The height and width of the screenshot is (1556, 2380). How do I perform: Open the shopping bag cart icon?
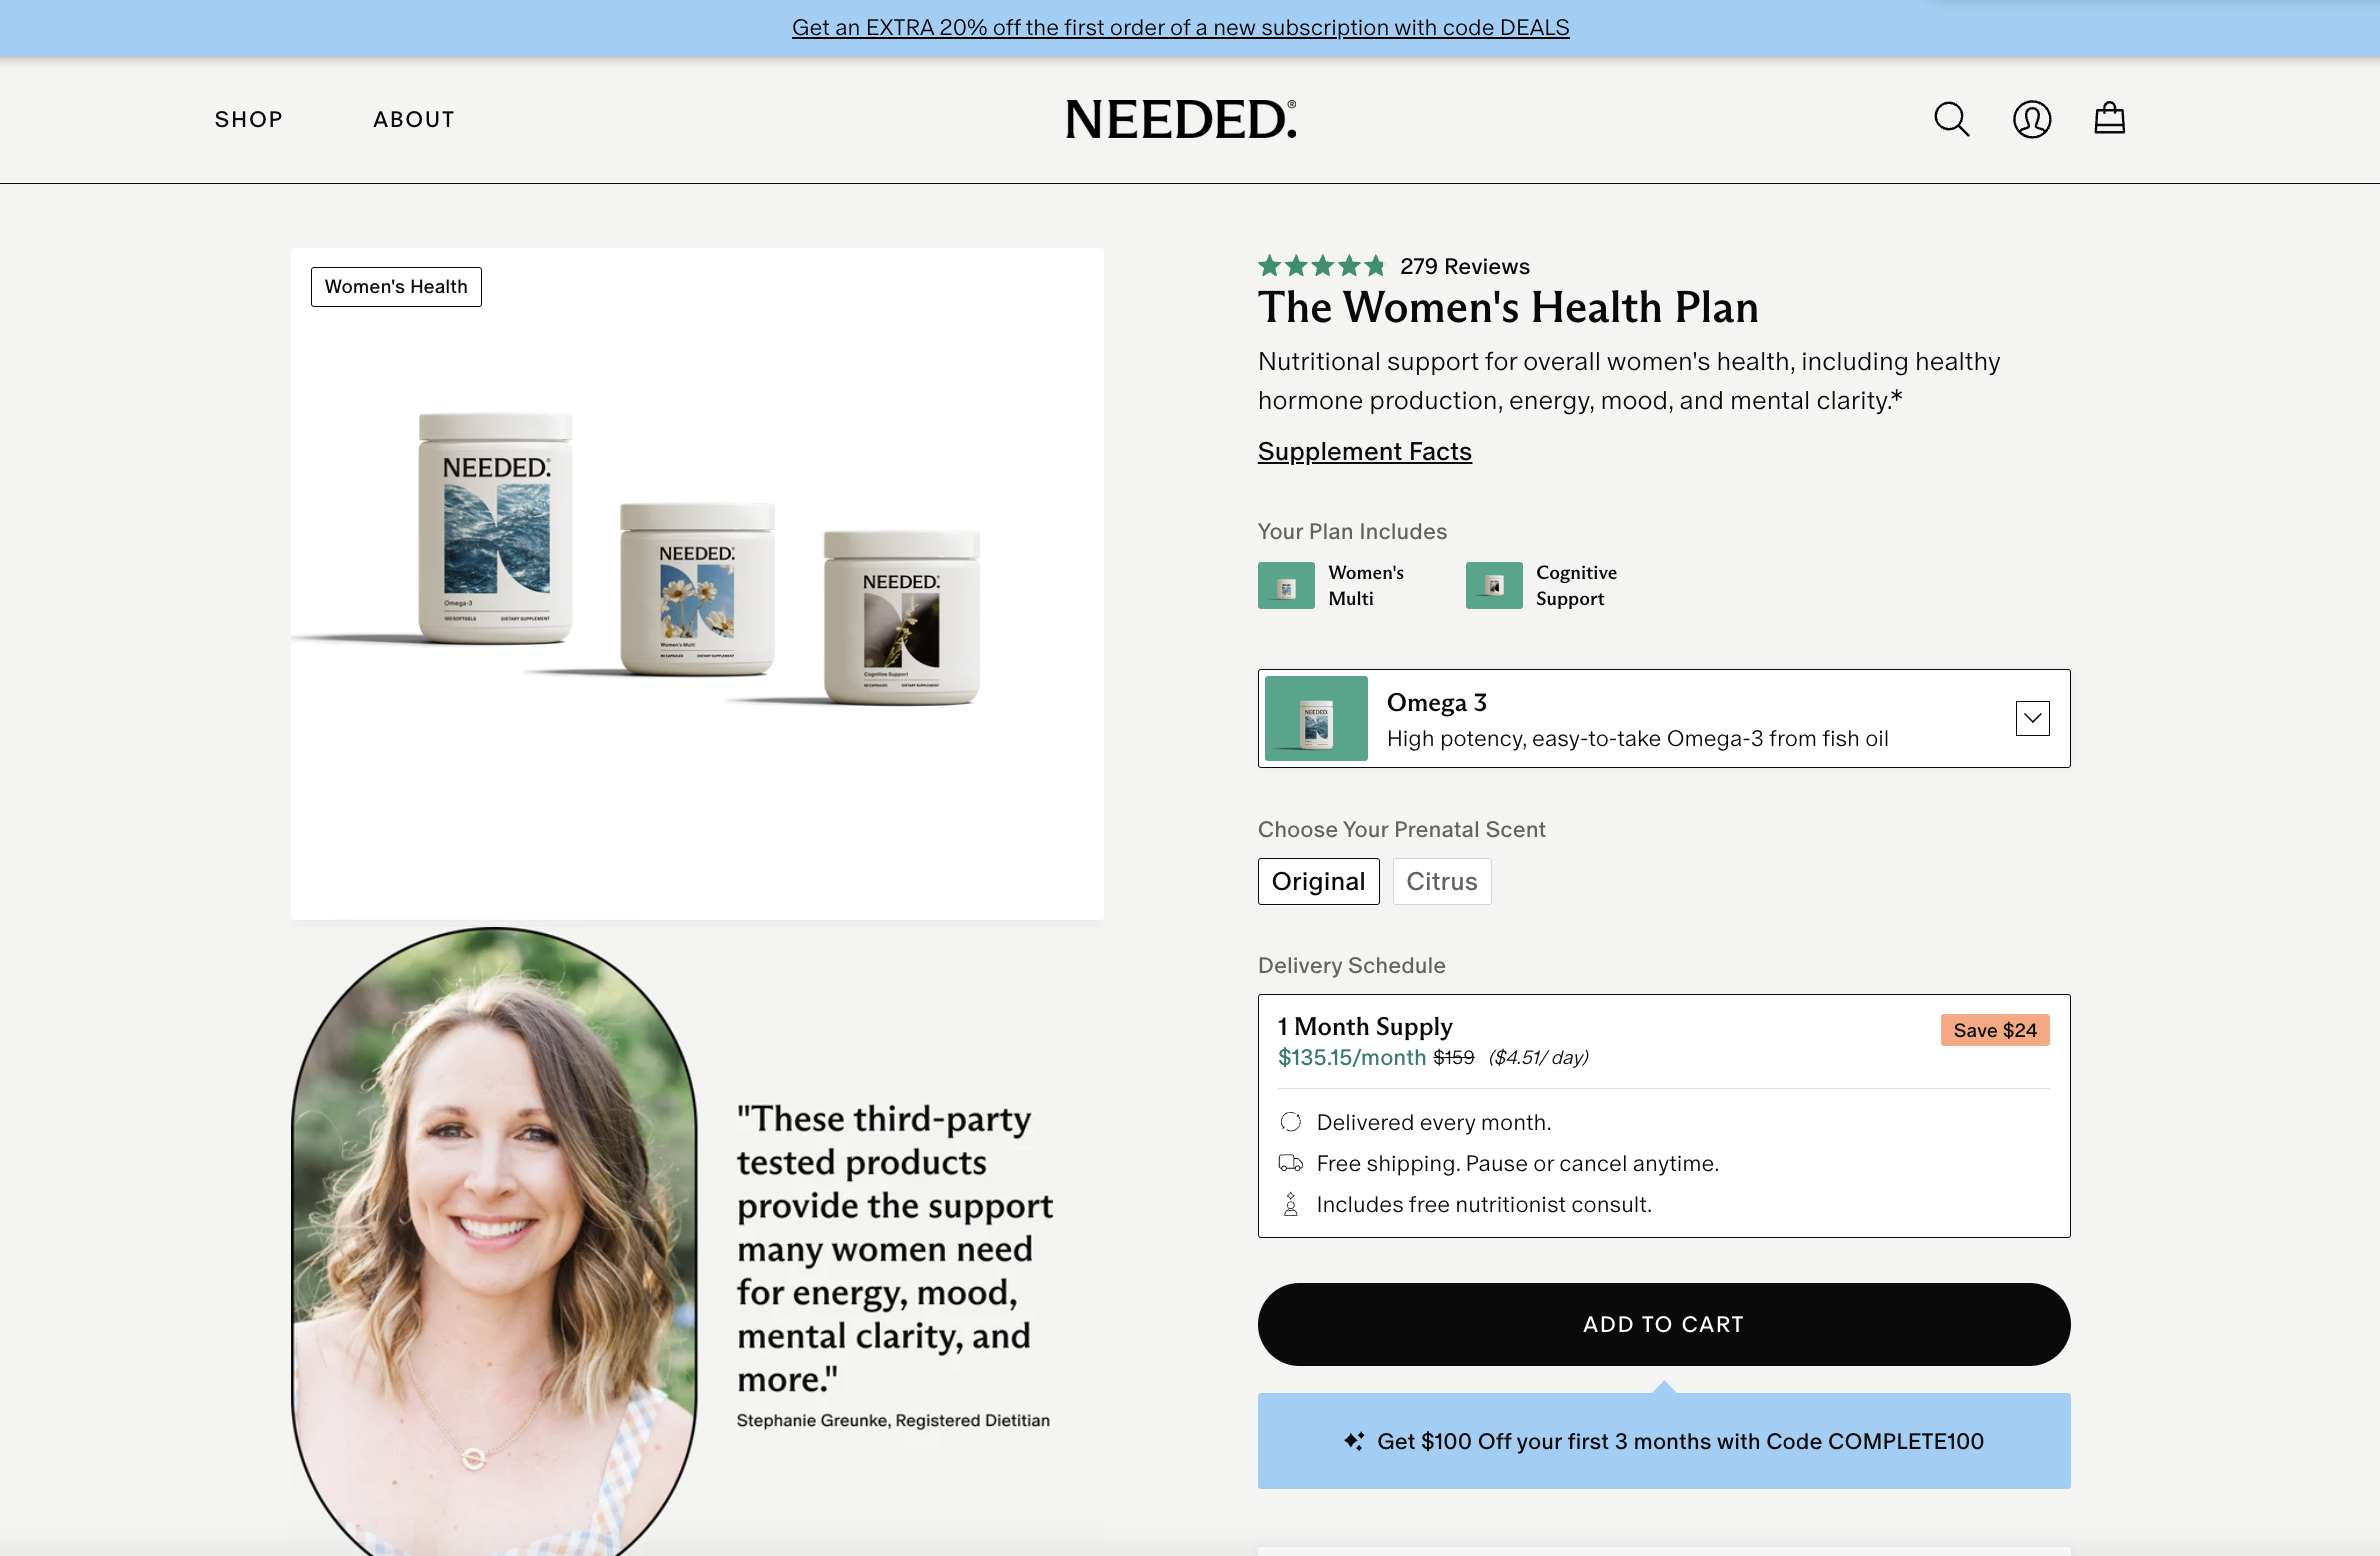point(2109,118)
